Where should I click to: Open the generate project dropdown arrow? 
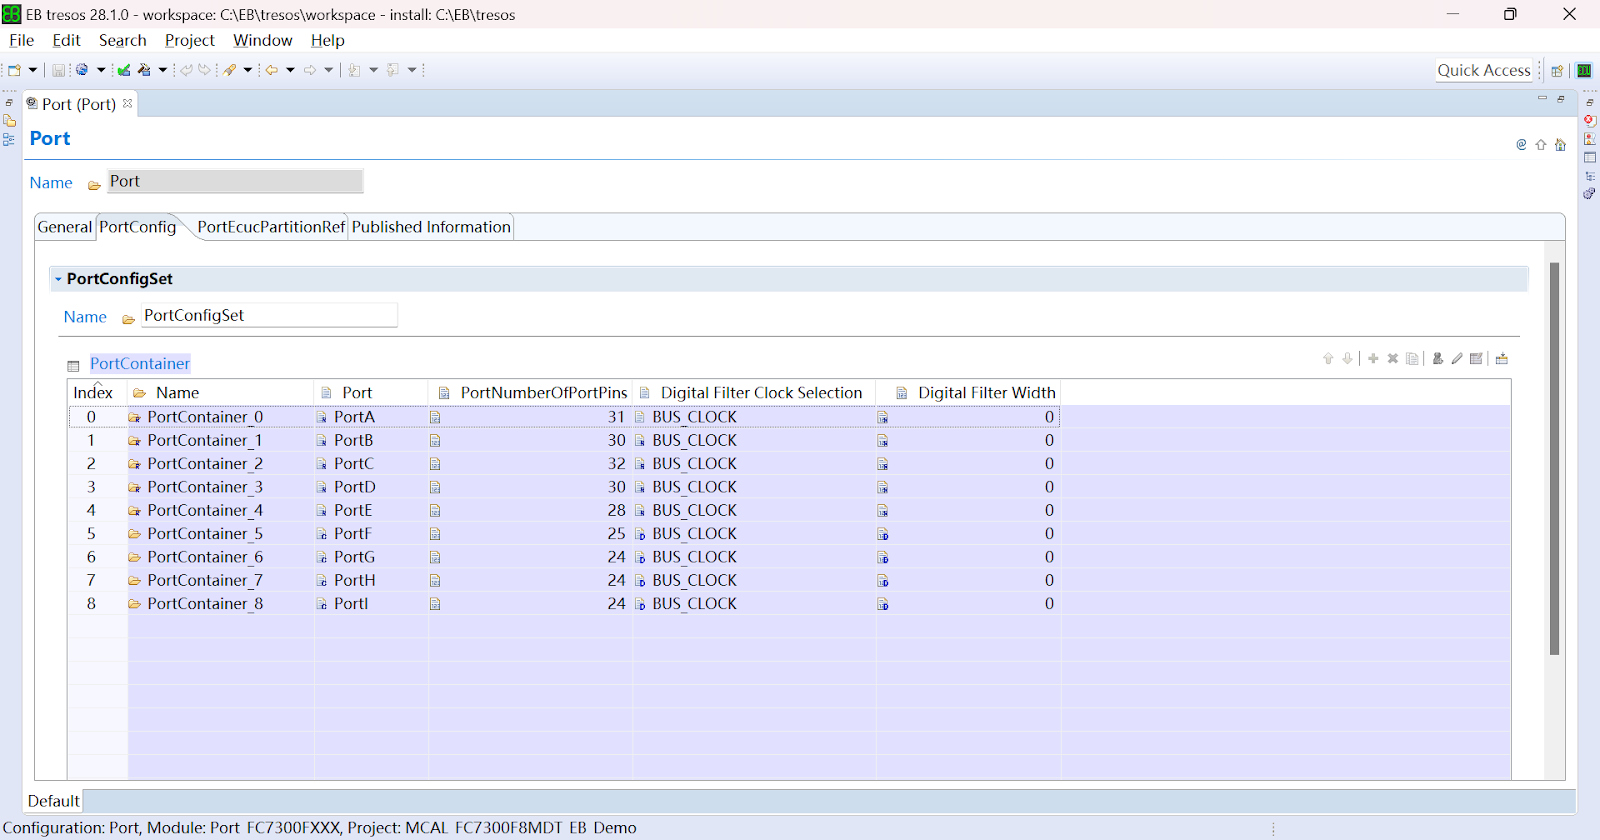(163, 70)
